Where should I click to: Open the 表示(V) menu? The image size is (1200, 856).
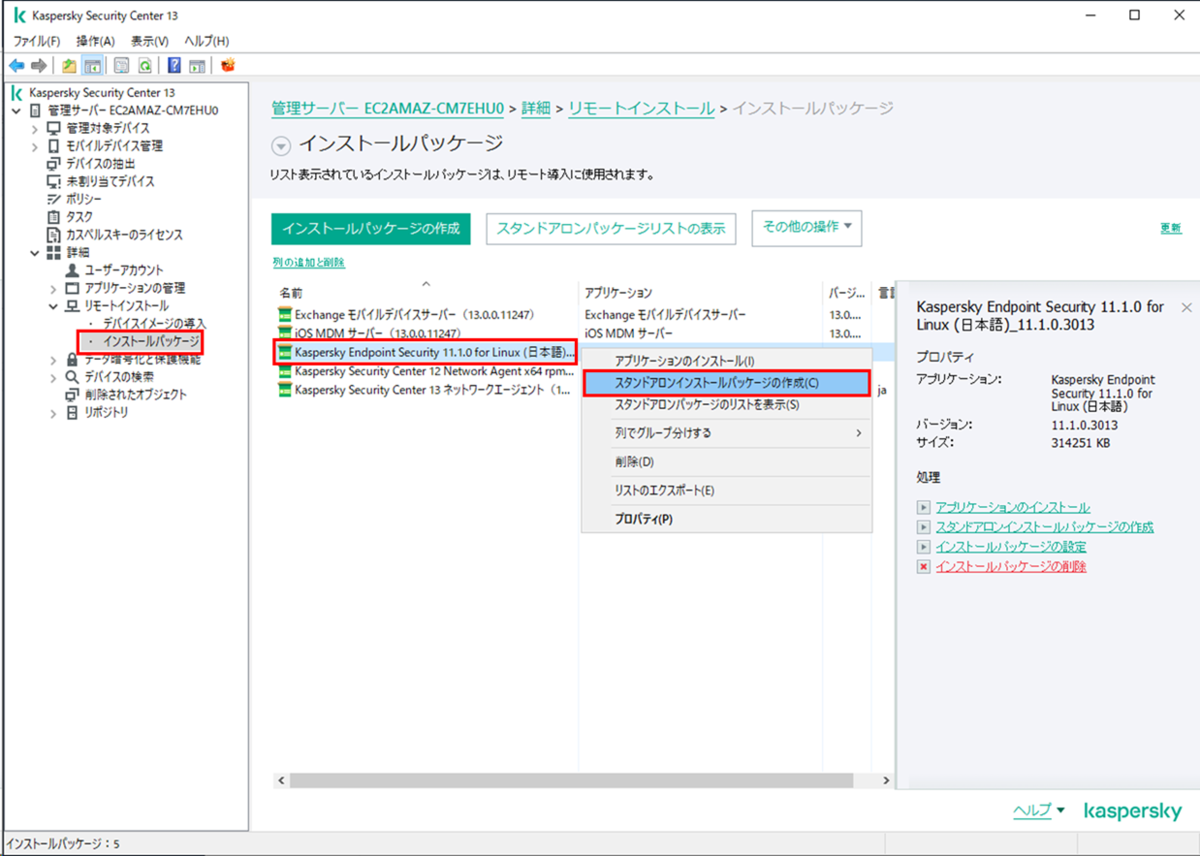(150, 41)
